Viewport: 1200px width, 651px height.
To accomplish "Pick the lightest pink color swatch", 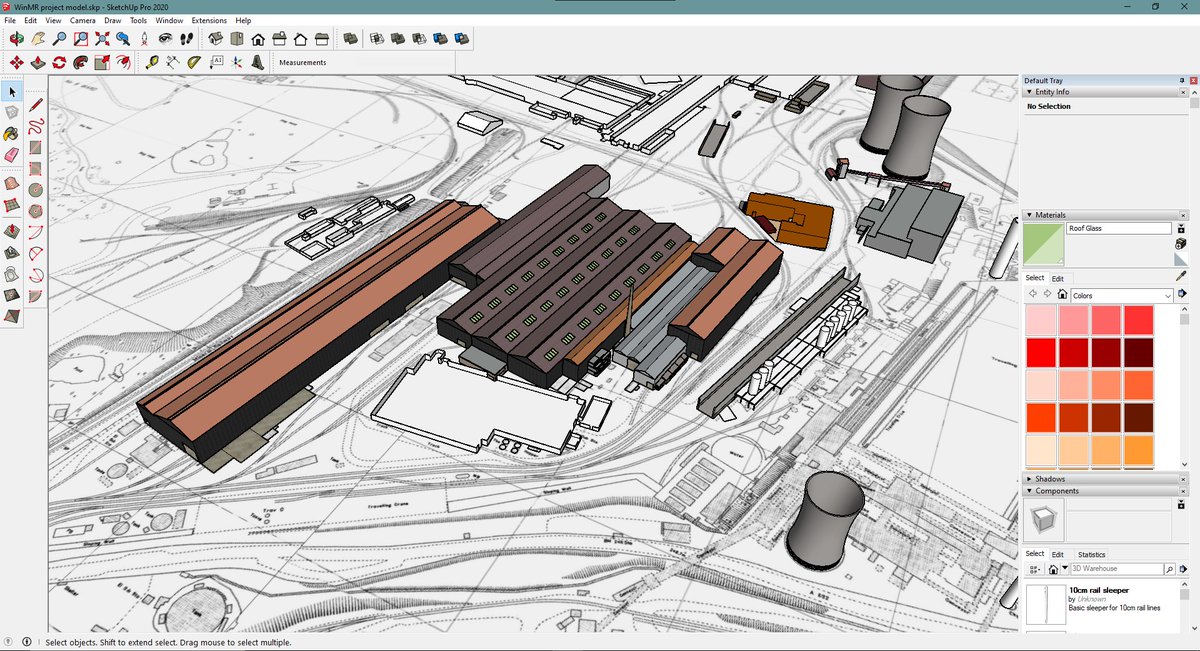I will pyautogui.click(x=1041, y=320).
